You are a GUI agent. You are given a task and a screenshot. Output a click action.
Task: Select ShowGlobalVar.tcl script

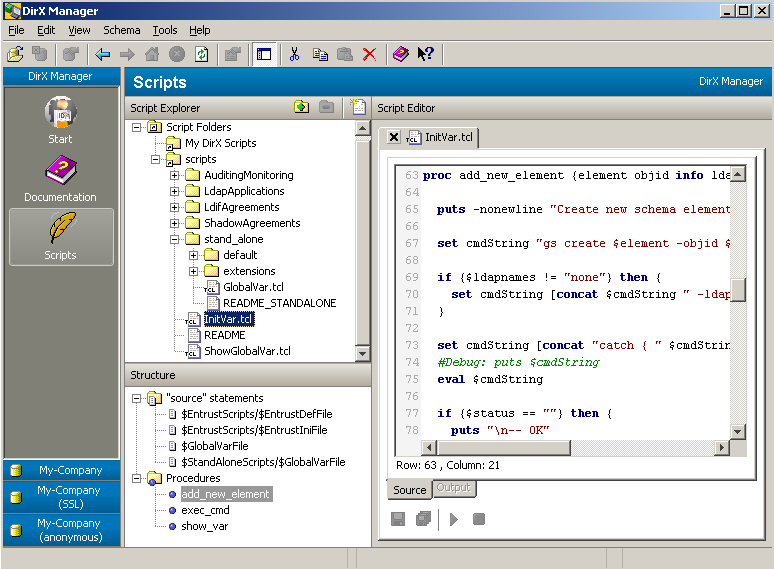(x=247, y=351)
